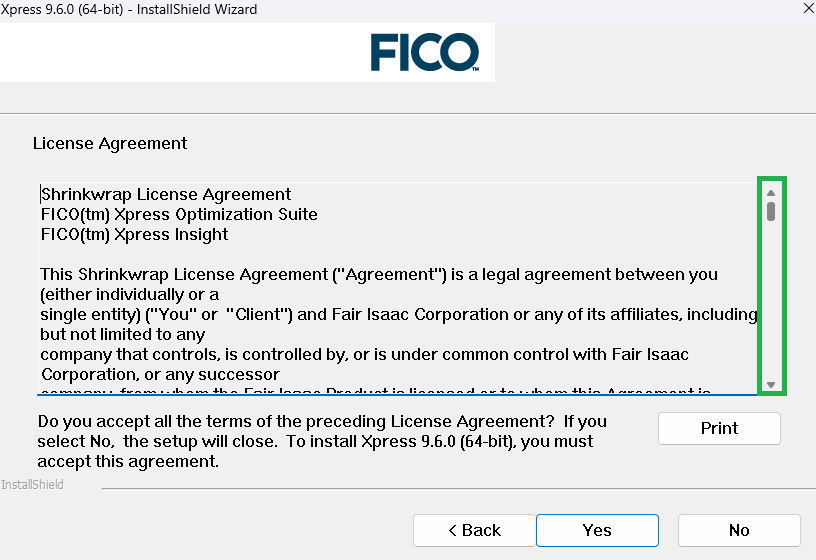Go back with the Back button
This screenshot has width=816, height=560.
(x=474, y=530)
